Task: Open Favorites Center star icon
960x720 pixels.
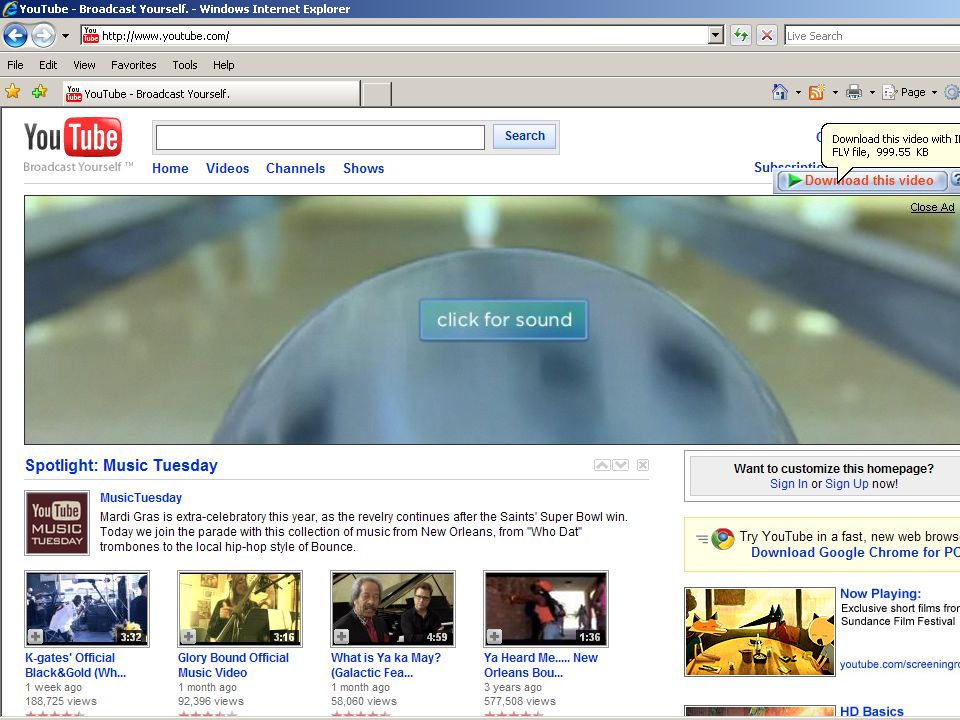Action: click(x=13, y=92)
